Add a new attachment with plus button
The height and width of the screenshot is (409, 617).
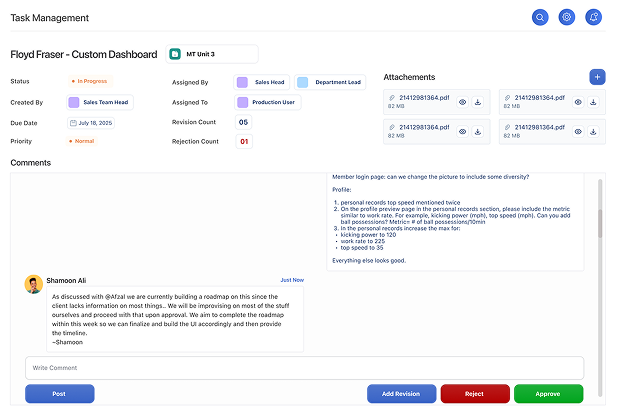597,77
